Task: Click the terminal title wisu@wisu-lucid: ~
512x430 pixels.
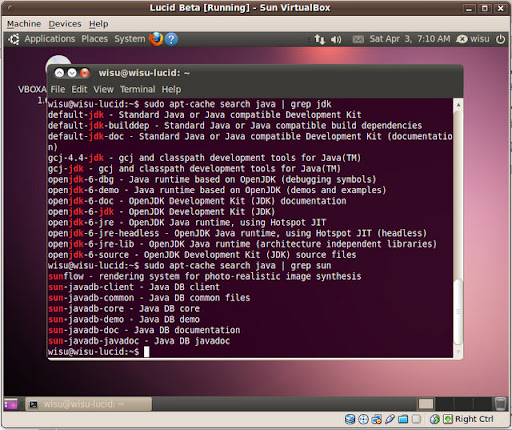Action: [144, 73]
